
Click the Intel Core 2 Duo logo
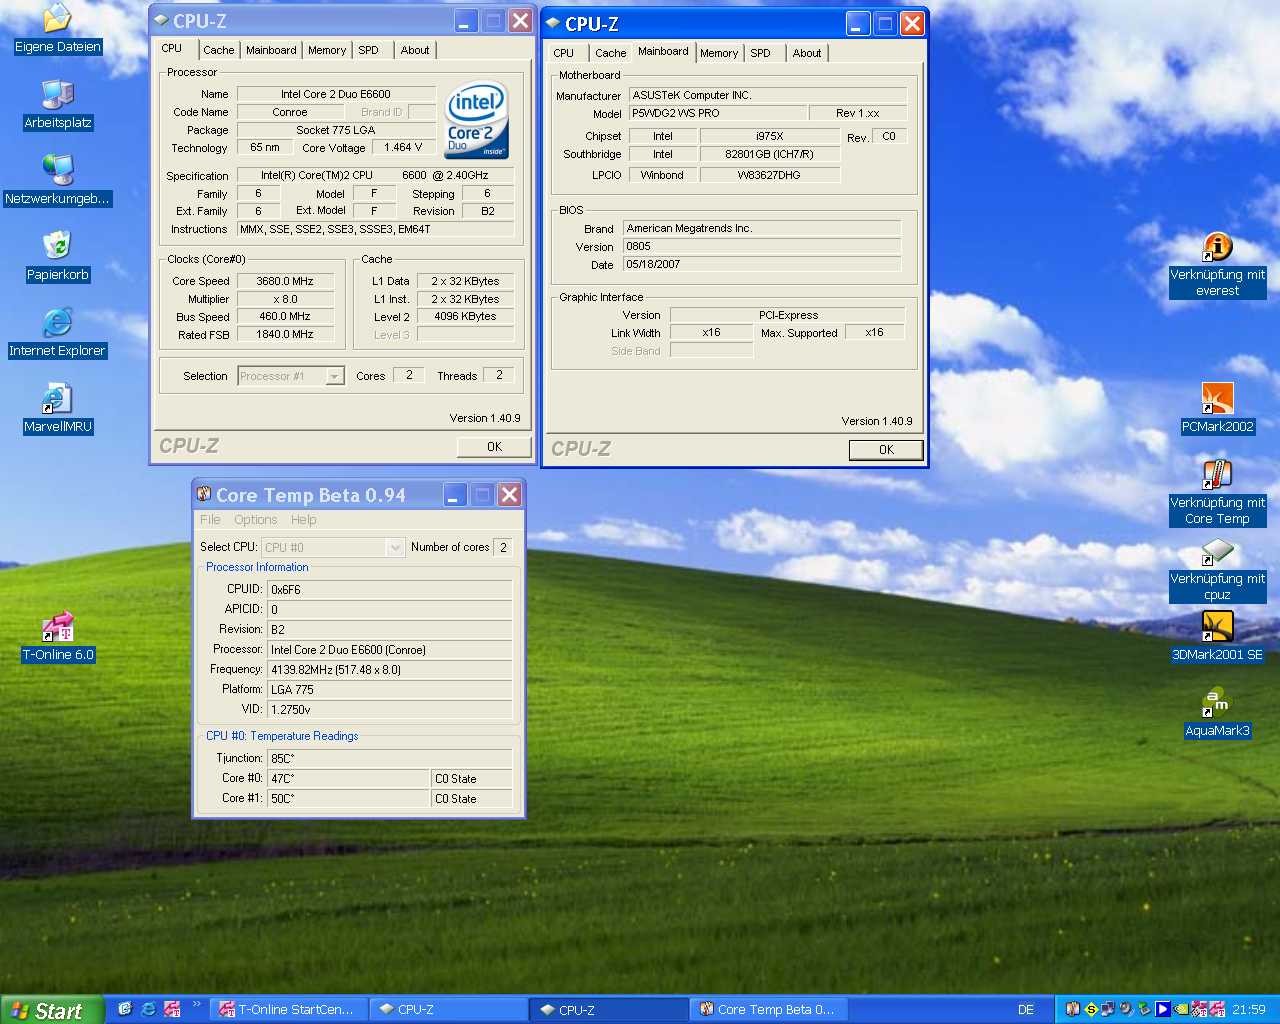click(x=476, y=120)
